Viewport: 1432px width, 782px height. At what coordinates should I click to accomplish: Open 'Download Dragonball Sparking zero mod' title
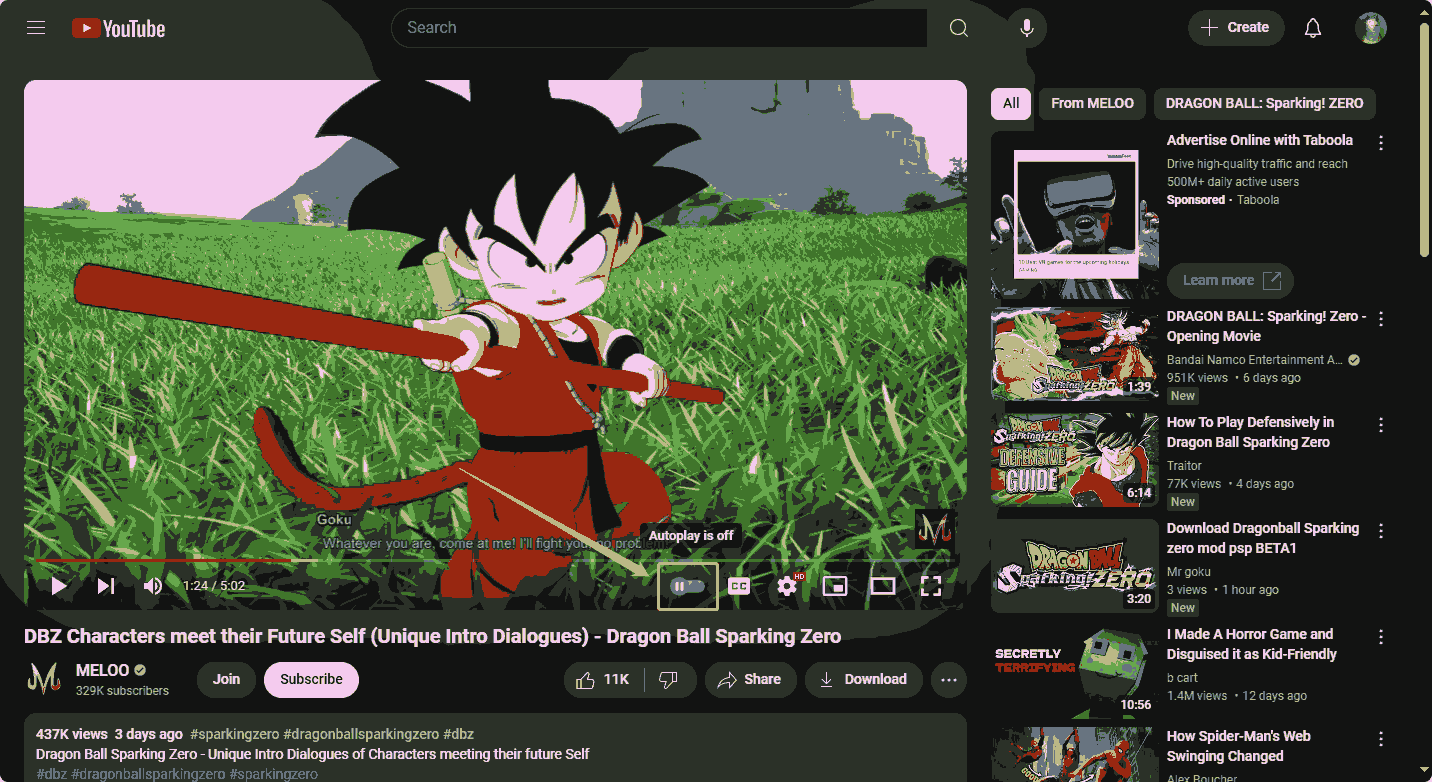click(1263, 538)
